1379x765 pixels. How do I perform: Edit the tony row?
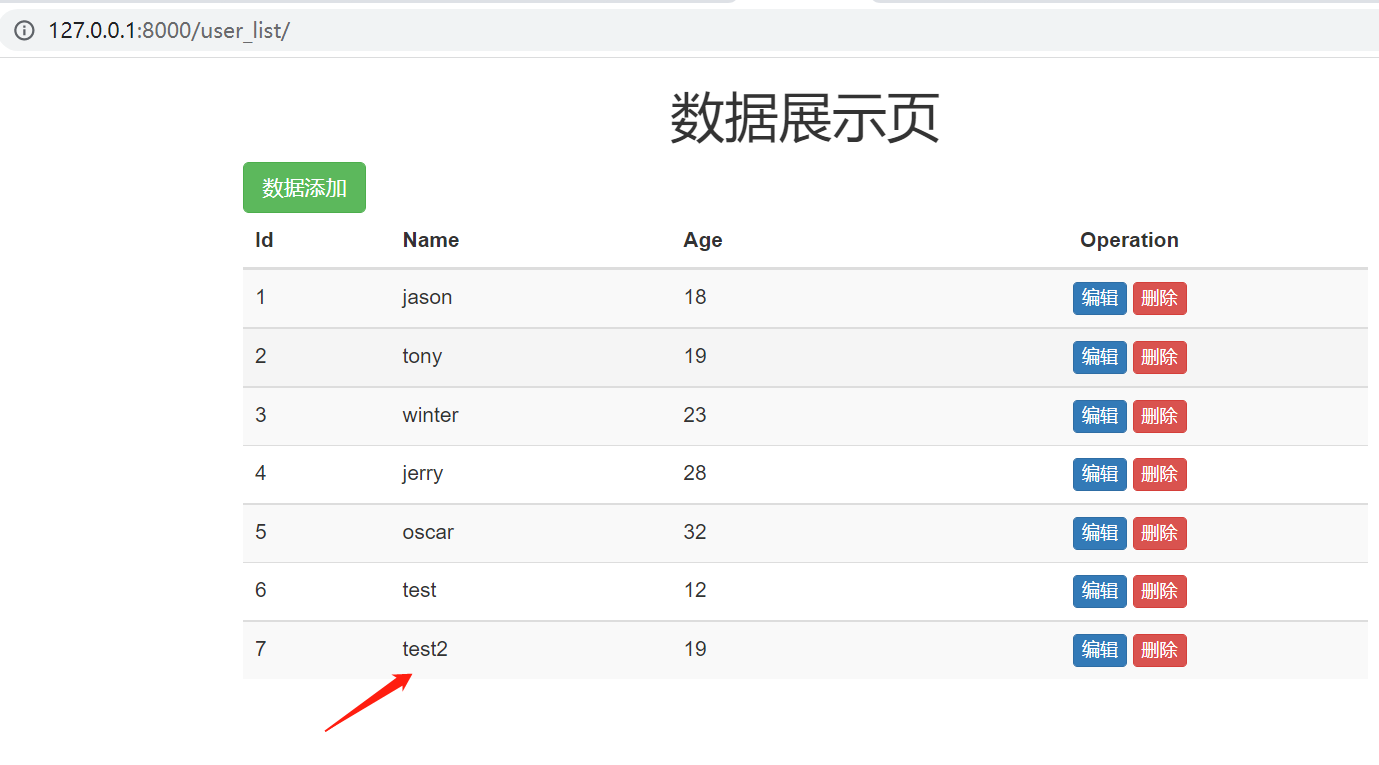(x=1099, y=357)
